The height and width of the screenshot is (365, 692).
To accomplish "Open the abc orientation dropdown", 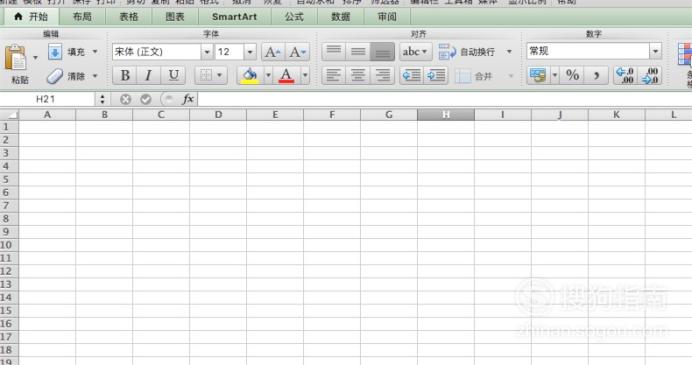I will [x=415, y=52].
